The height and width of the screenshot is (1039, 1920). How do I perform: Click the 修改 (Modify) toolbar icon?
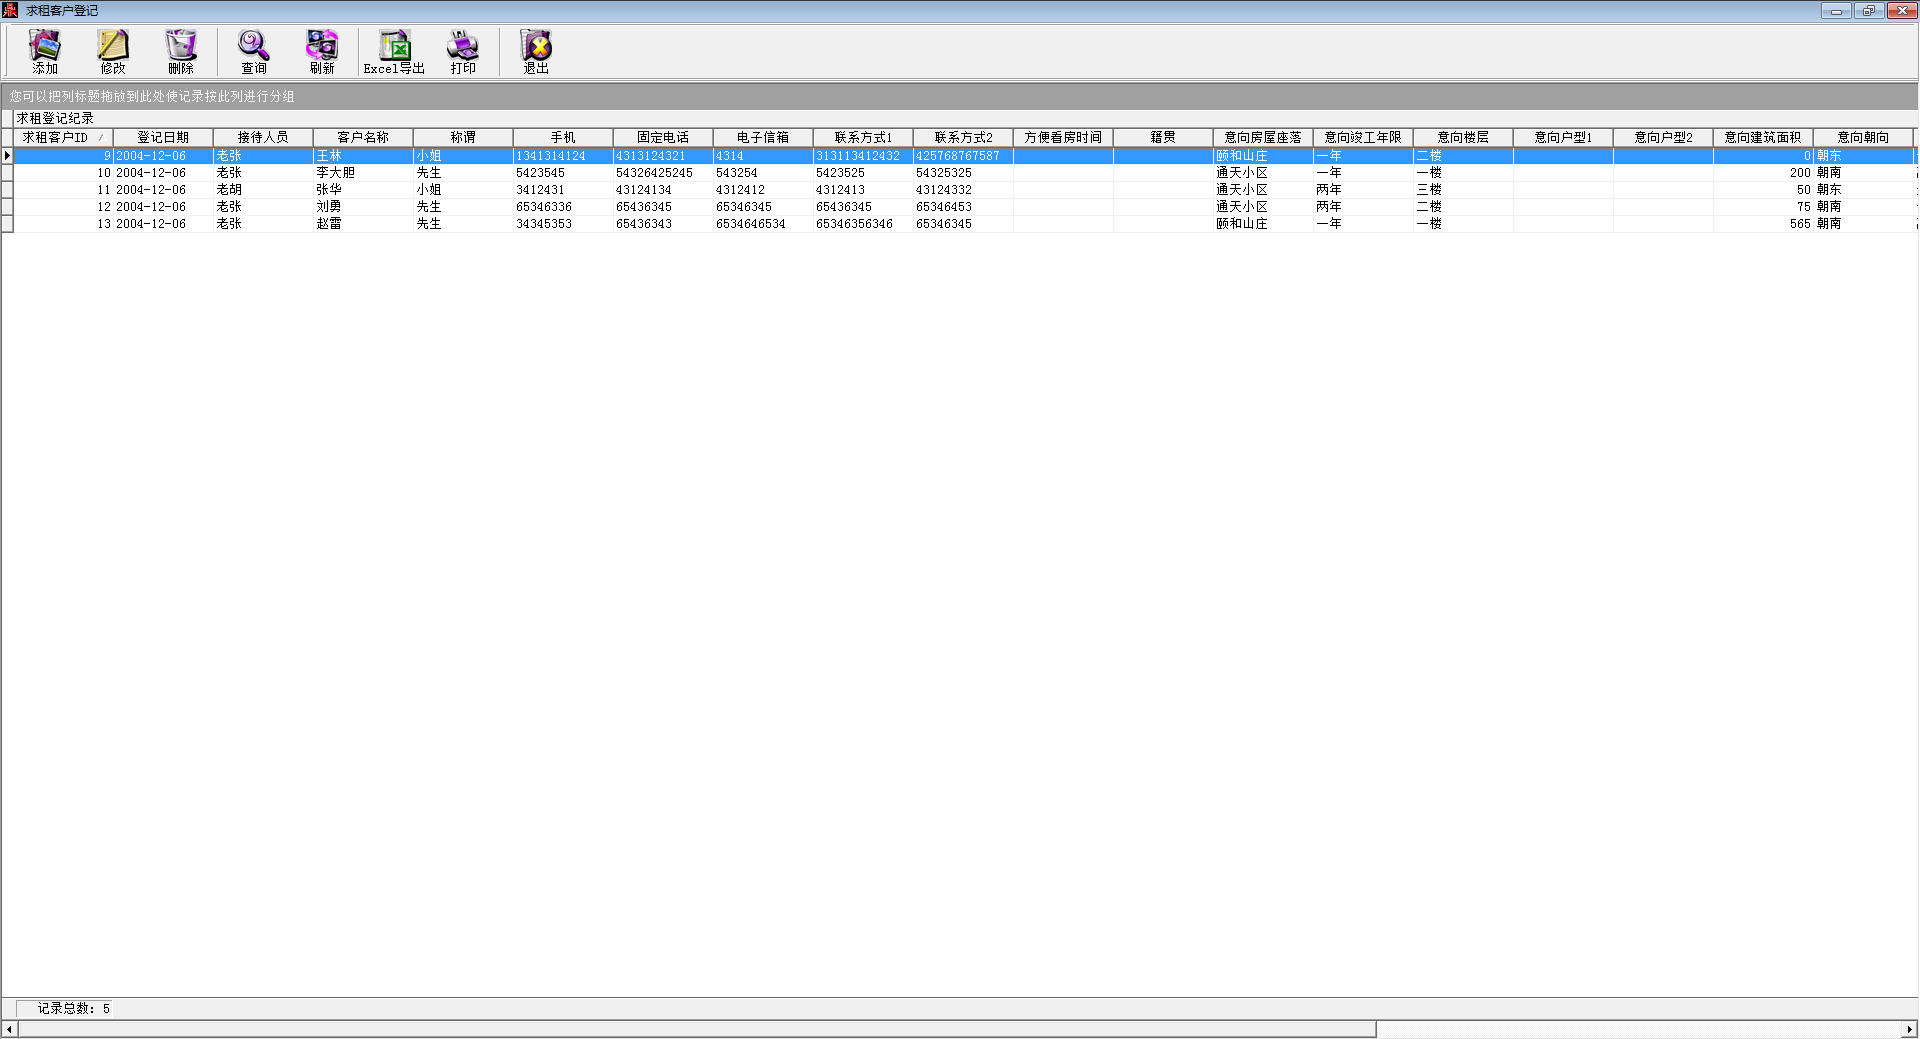point(113,51)
